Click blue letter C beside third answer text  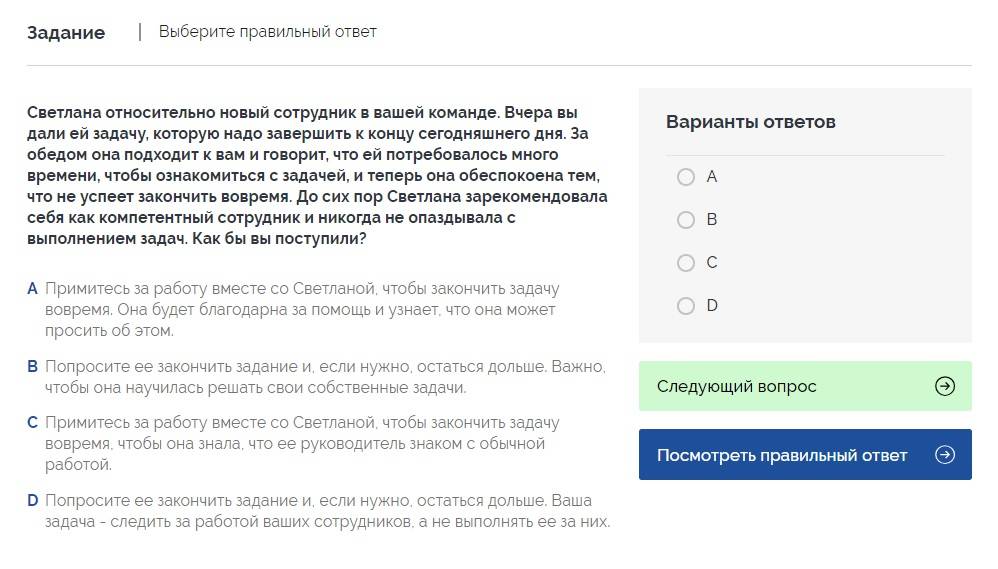[x=33, y=423]
